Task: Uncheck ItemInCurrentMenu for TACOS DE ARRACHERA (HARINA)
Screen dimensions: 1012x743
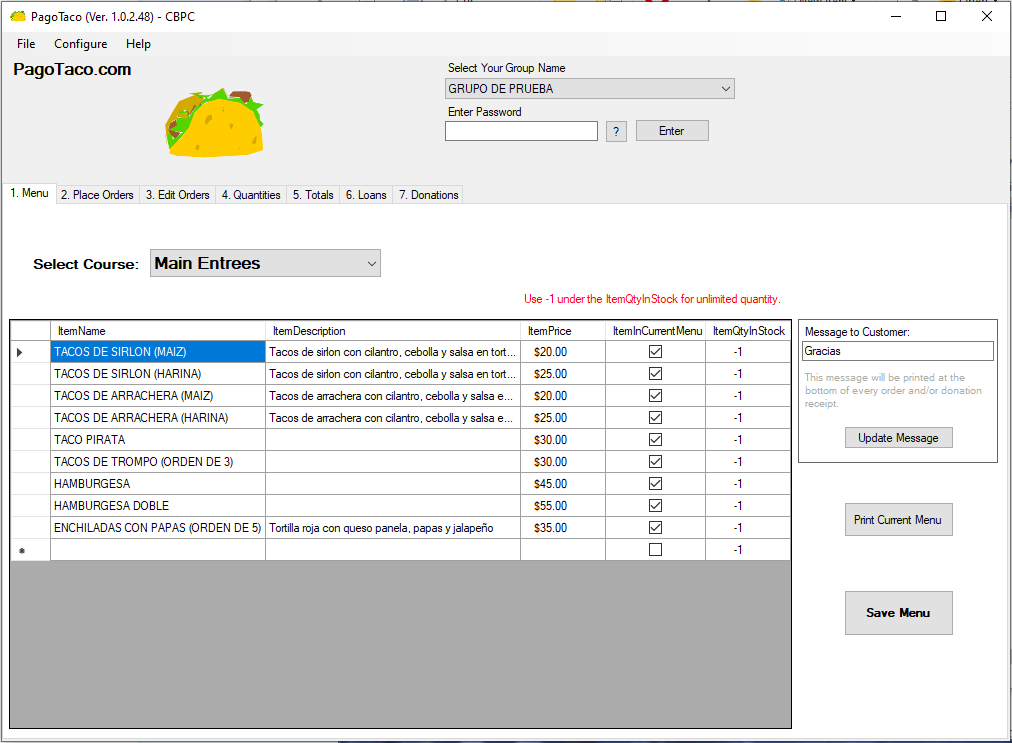Action: click(655, 418)
